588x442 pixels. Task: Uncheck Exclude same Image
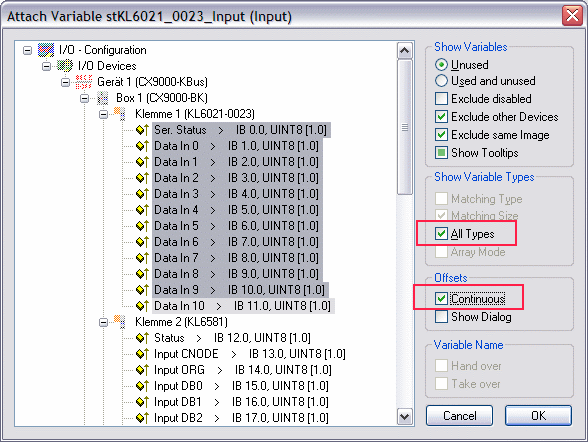pyautogui.click(x=441, y=135)
